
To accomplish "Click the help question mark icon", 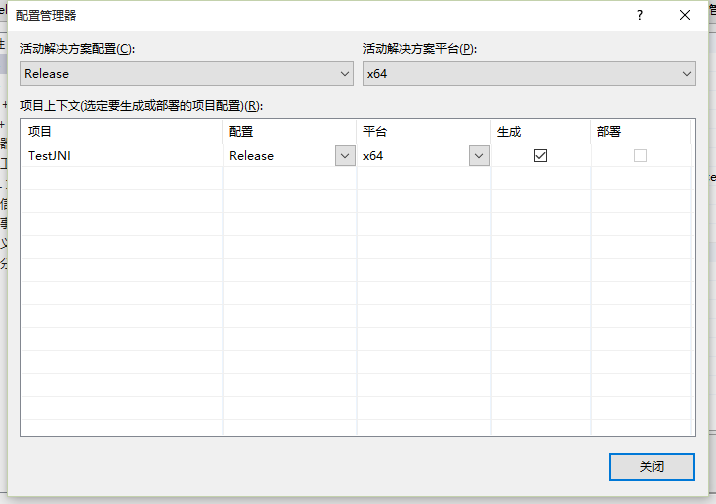I will [x=638, y=16].
